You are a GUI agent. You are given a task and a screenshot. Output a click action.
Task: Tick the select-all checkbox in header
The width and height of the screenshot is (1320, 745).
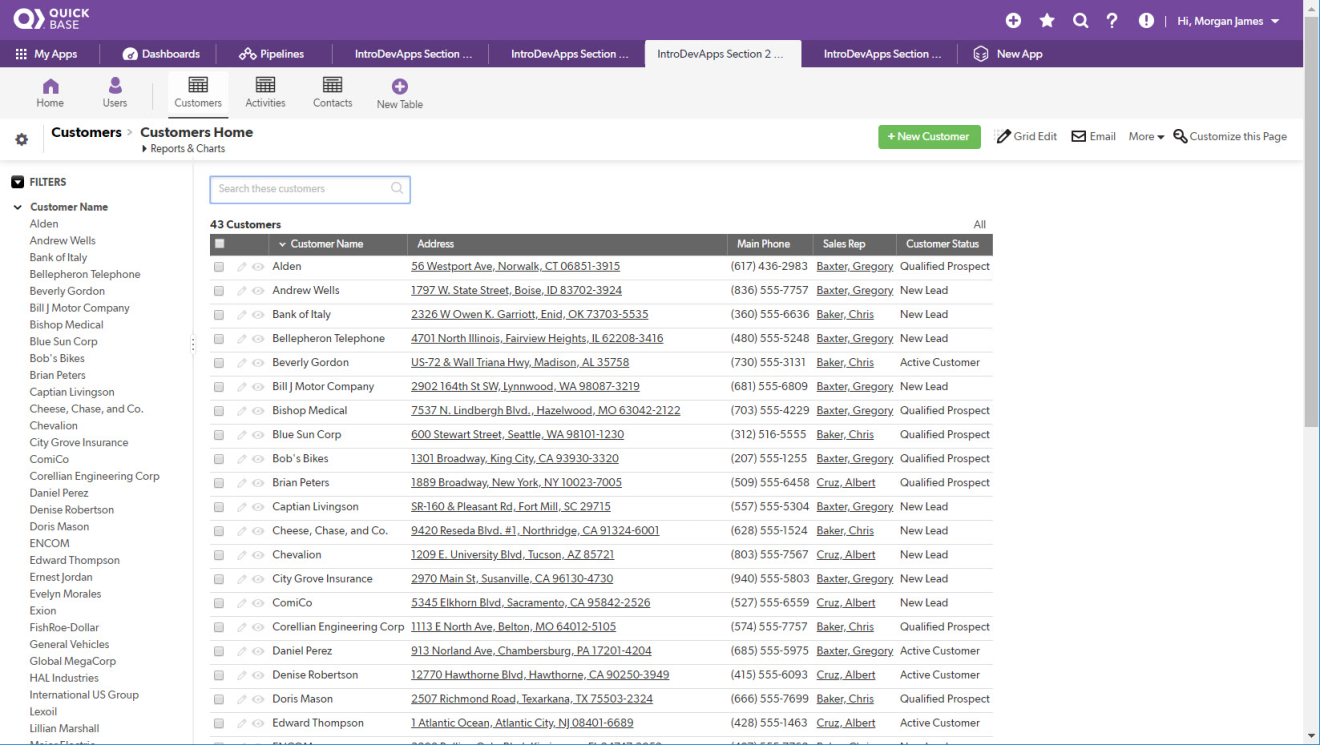(219, 244)
